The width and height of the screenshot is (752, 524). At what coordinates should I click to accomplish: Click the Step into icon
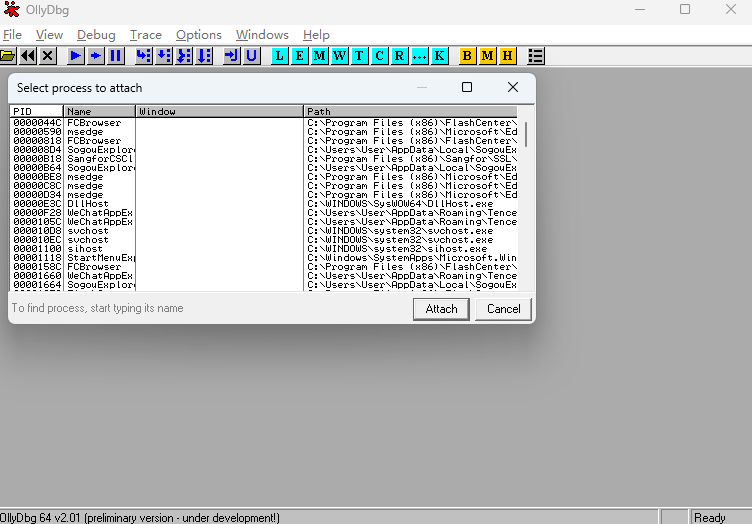pyautogui.click(x=143, y=56)
